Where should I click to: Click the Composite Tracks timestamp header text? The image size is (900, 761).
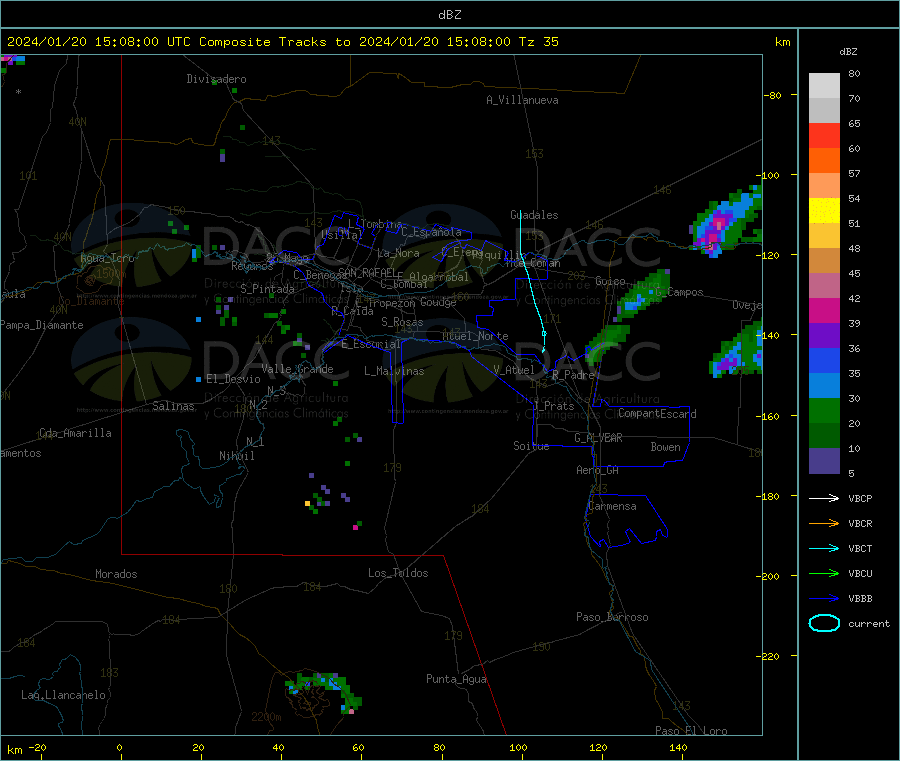coord(283,42)
